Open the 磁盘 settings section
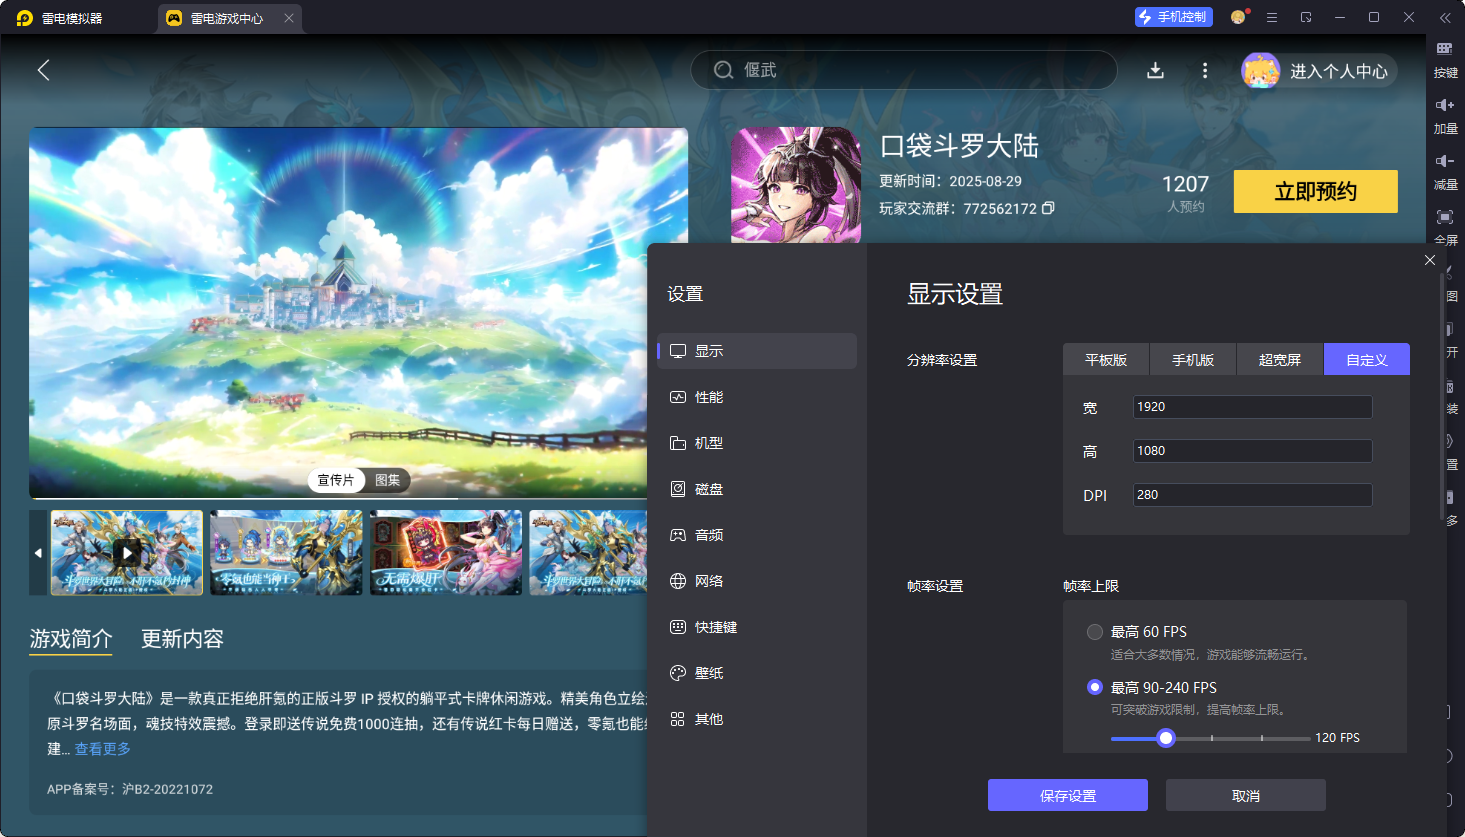The width and height of the screenshot is (1465, 837). click(757, 489)
